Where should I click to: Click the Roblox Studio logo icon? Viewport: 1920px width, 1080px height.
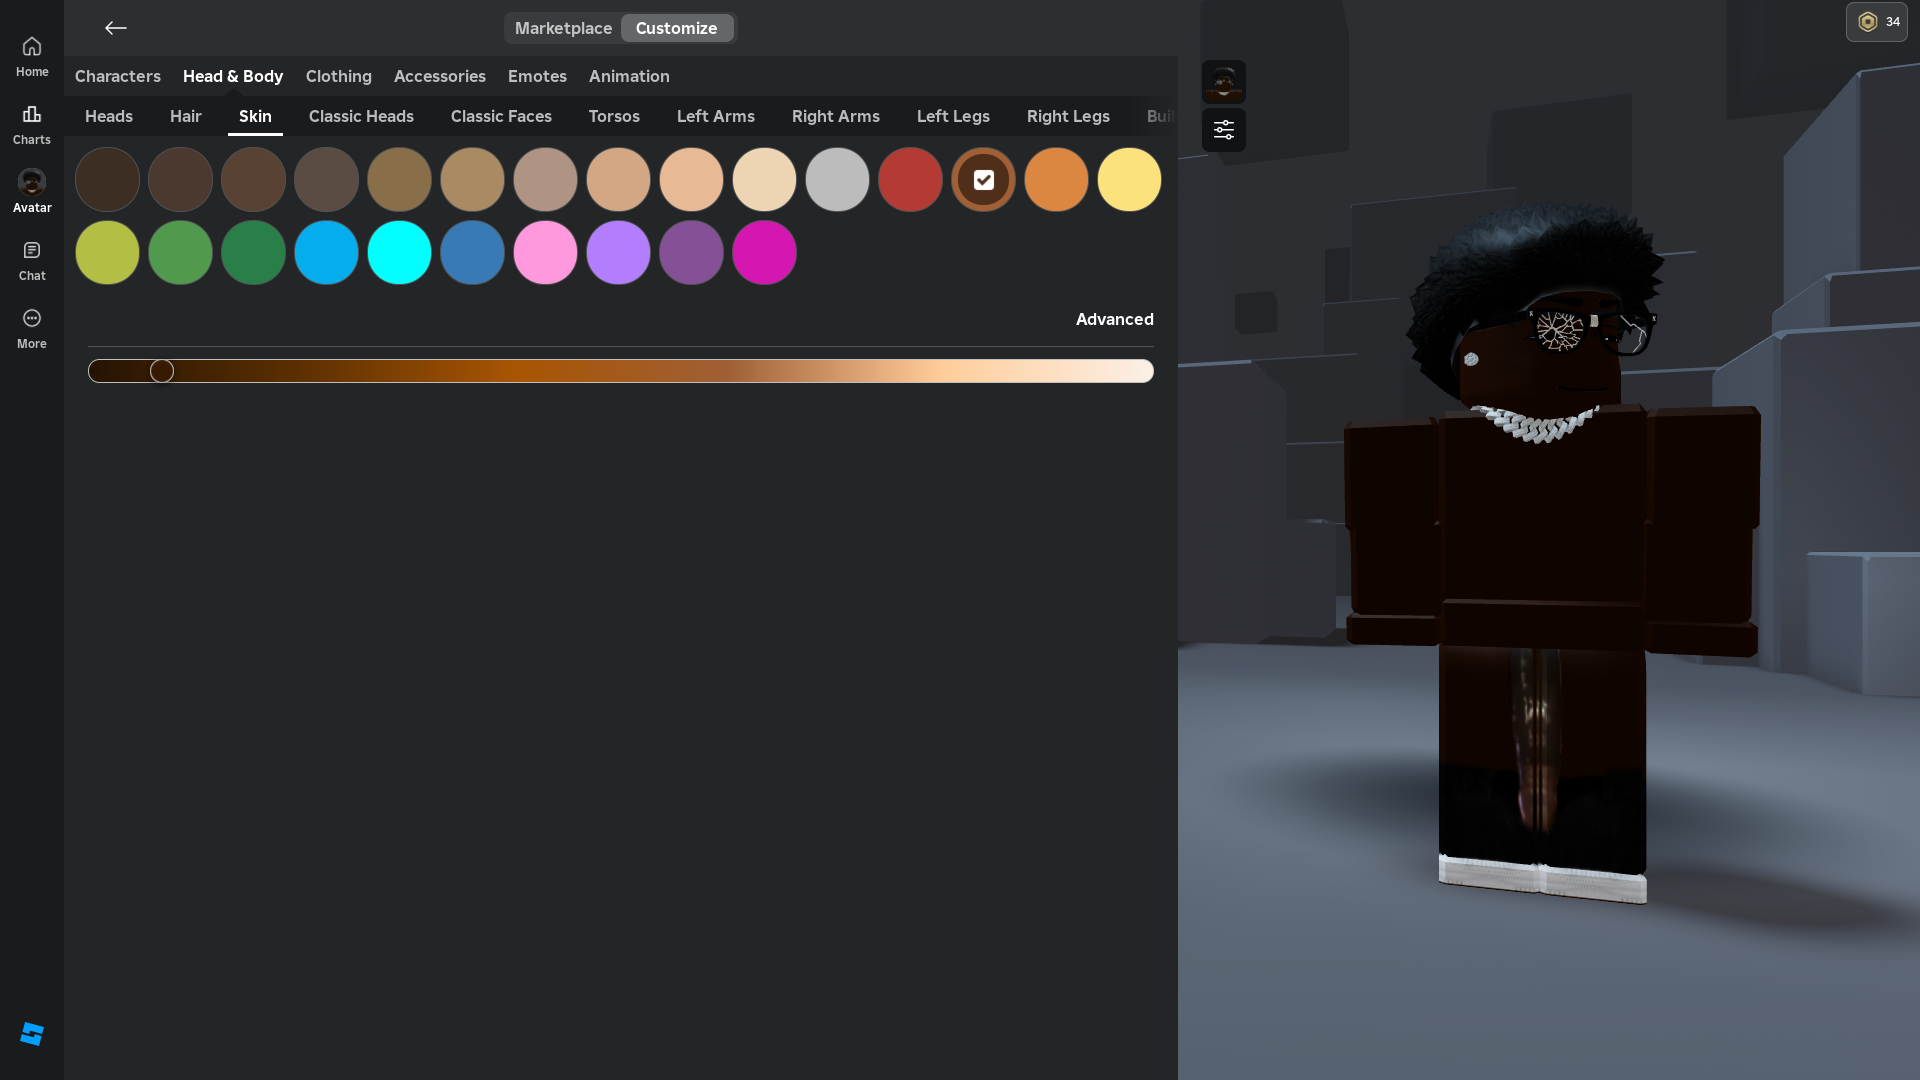click(x=32, y=1034)
